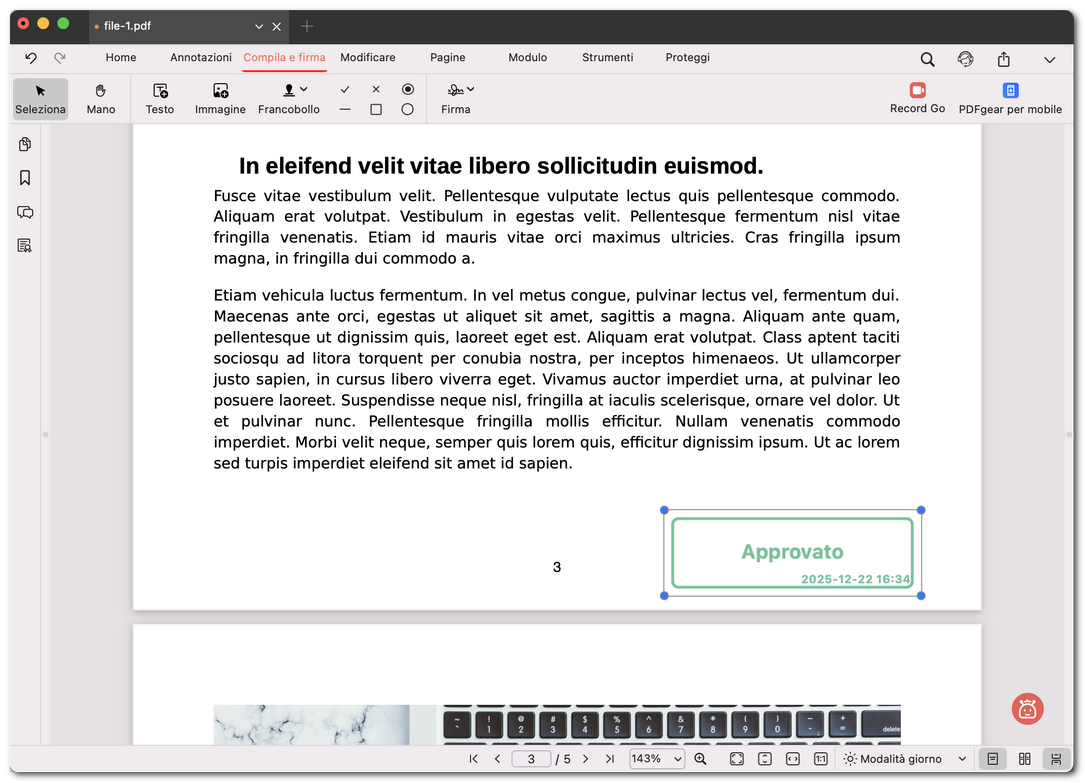Open the Pagine ribbon tab
The image size is (1085, 783).
447,57
